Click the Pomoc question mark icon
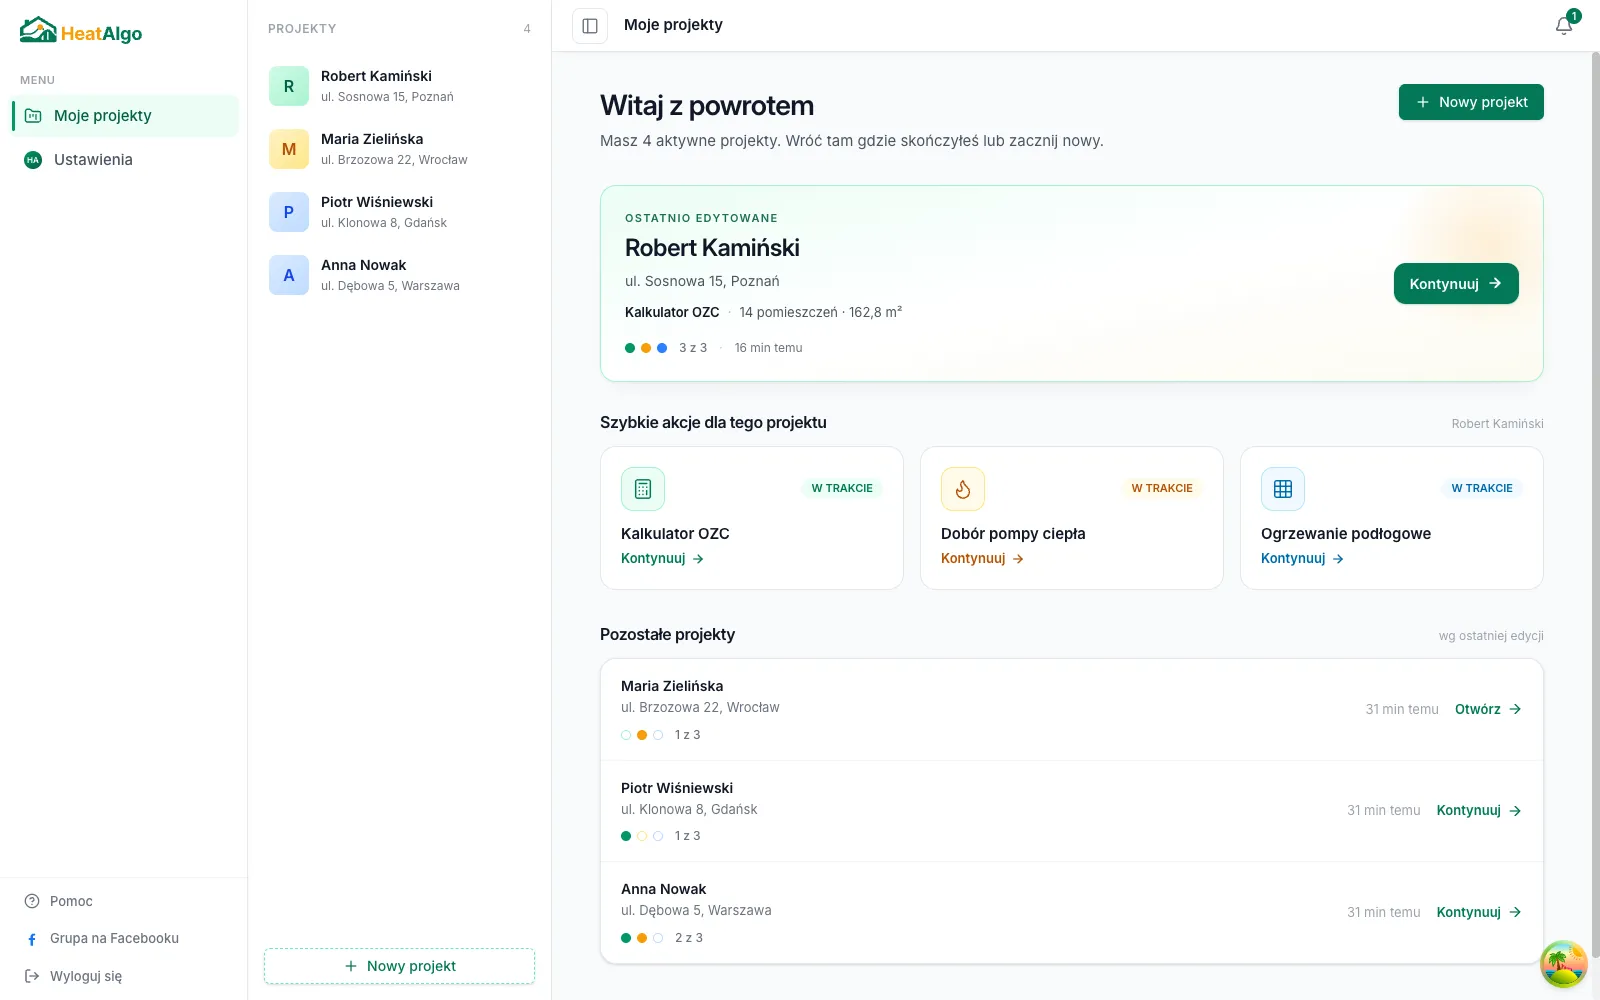The height and width of the screenshot is (1000, 1600). coord(32,901)
